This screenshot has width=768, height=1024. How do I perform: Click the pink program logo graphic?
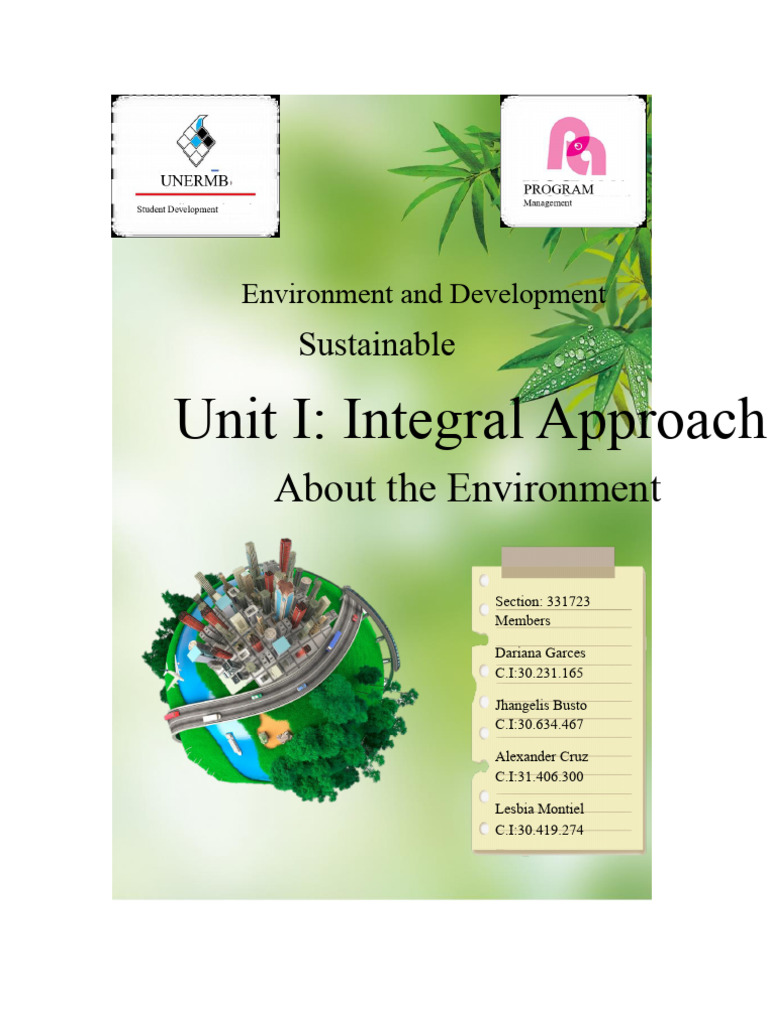click(576, 146)
